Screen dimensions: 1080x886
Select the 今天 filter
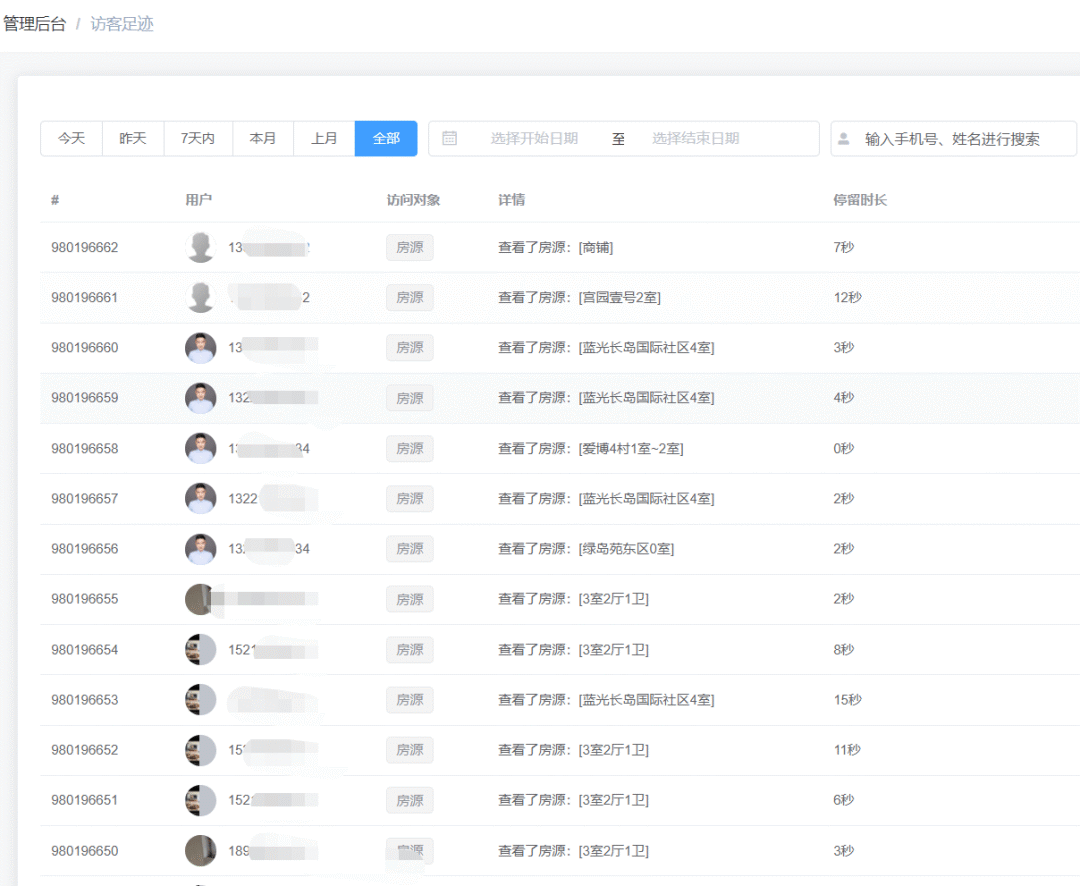(71, 139)
